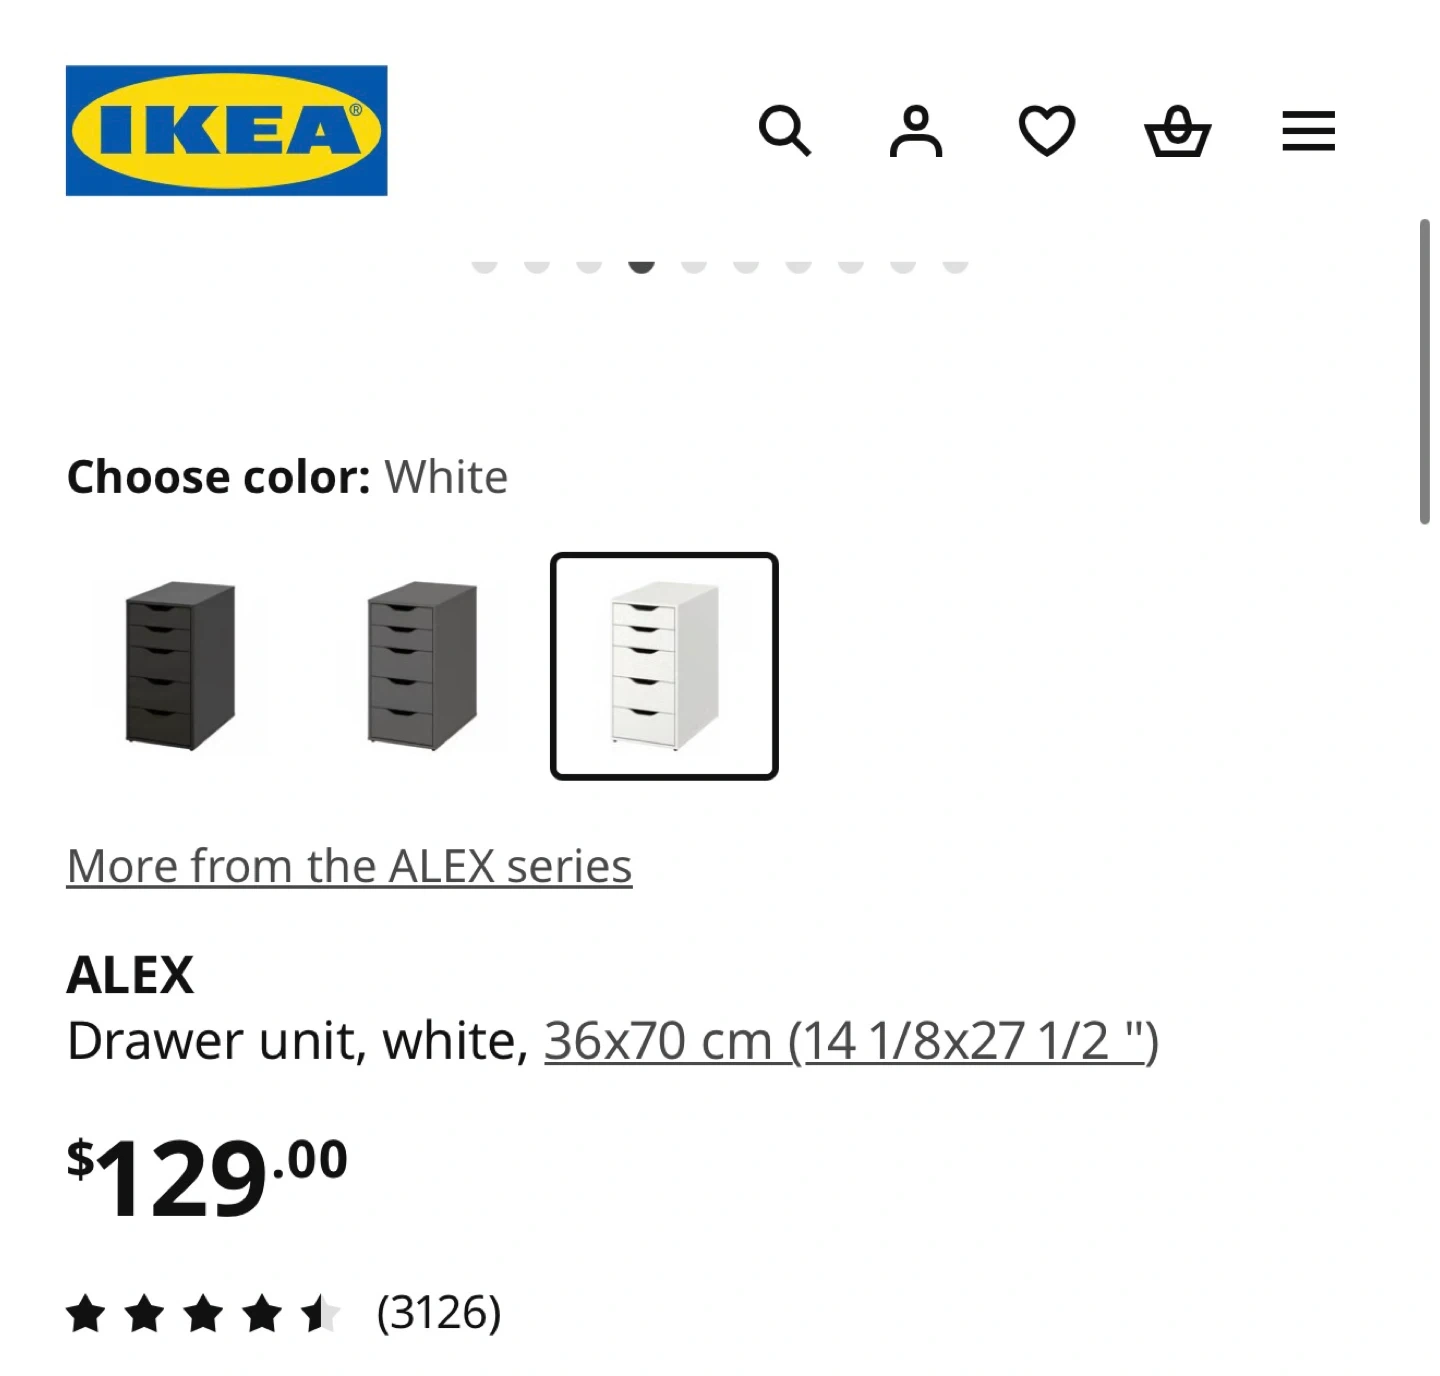
Task: Click the IKEA logo to go home
Action: pos(226,130)
